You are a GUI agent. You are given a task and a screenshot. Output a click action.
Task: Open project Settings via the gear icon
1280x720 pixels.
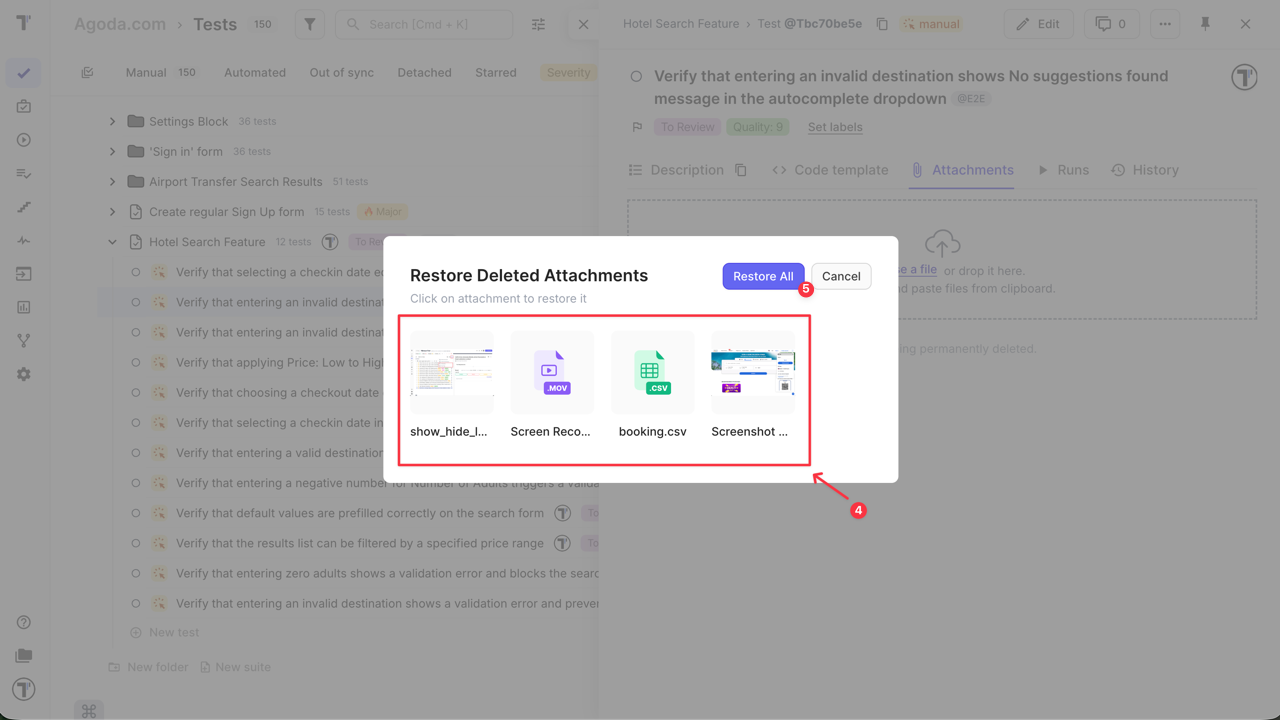click(24, 373)
